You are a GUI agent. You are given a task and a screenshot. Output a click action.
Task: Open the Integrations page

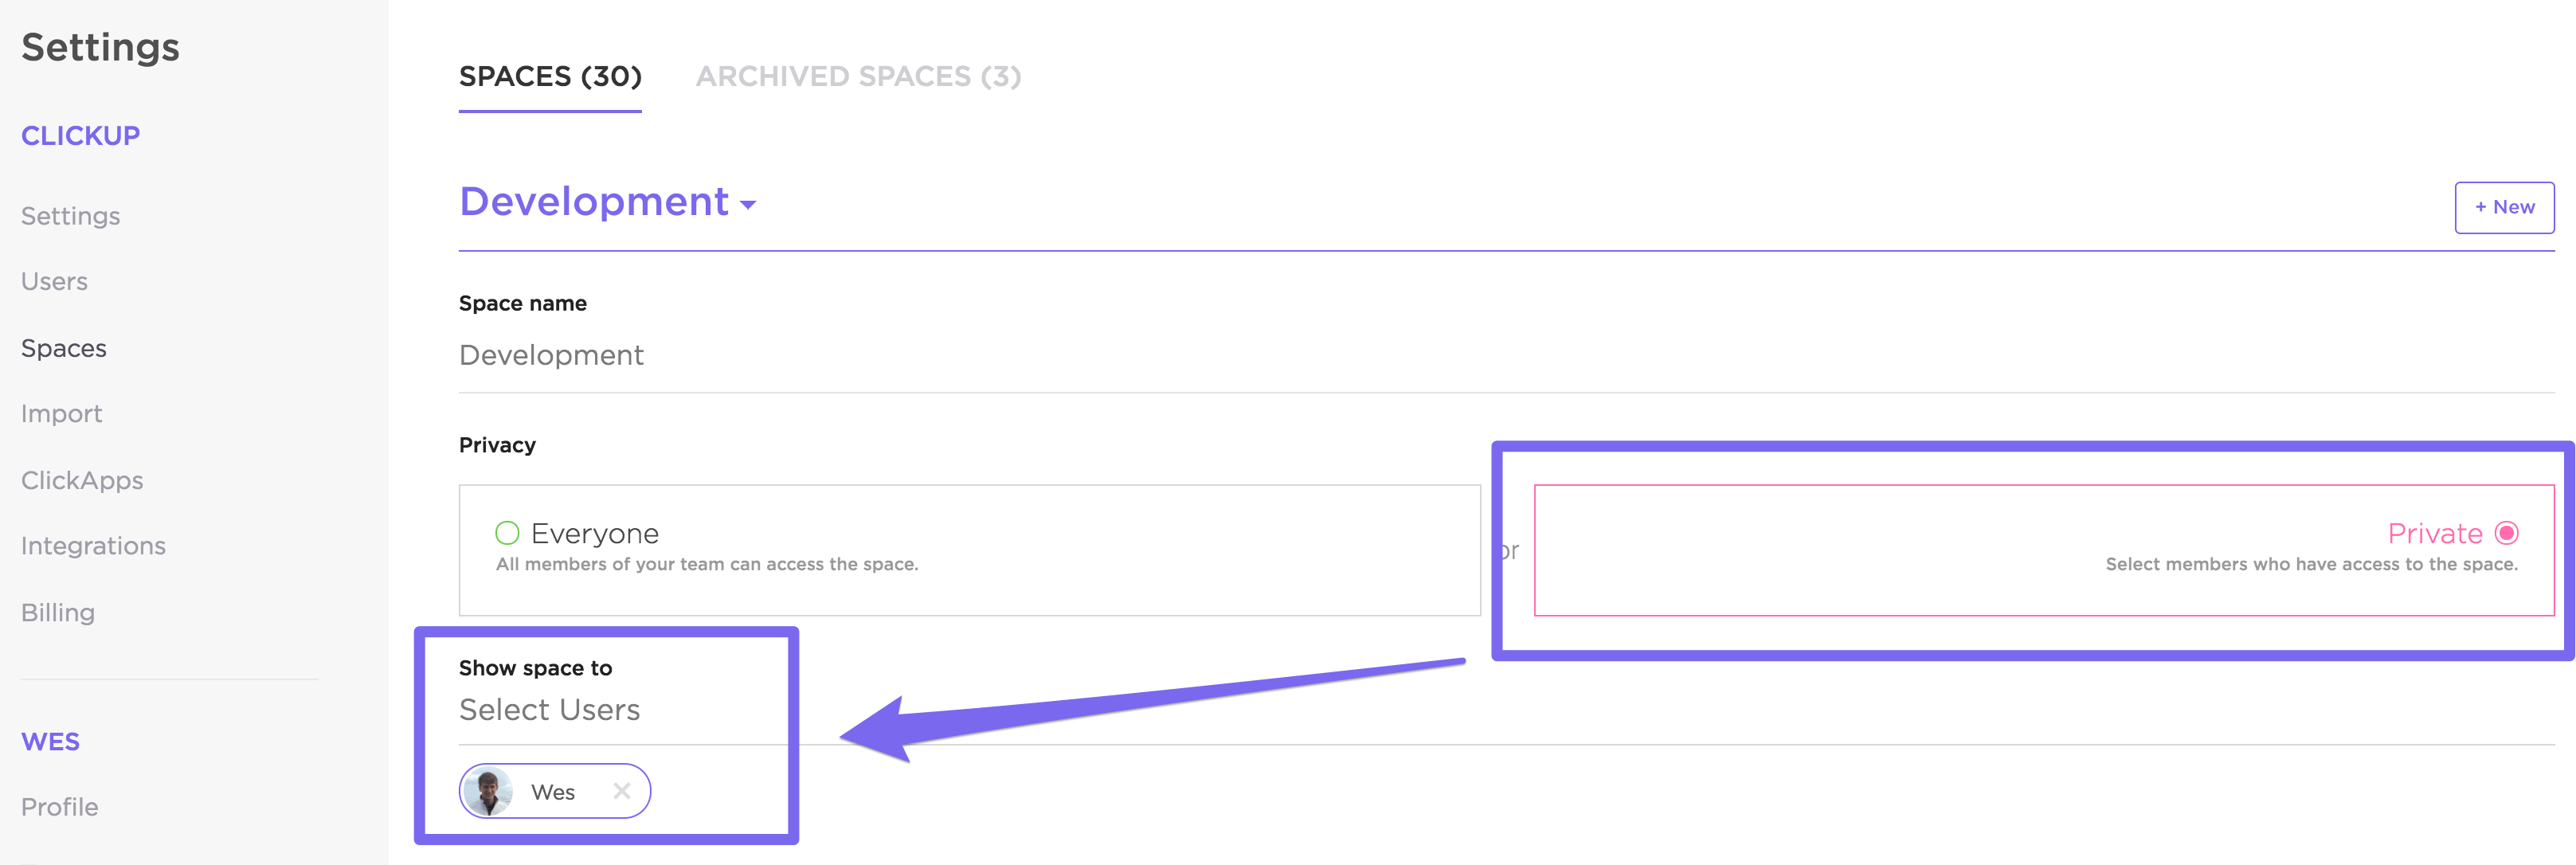tap(93, 546)
